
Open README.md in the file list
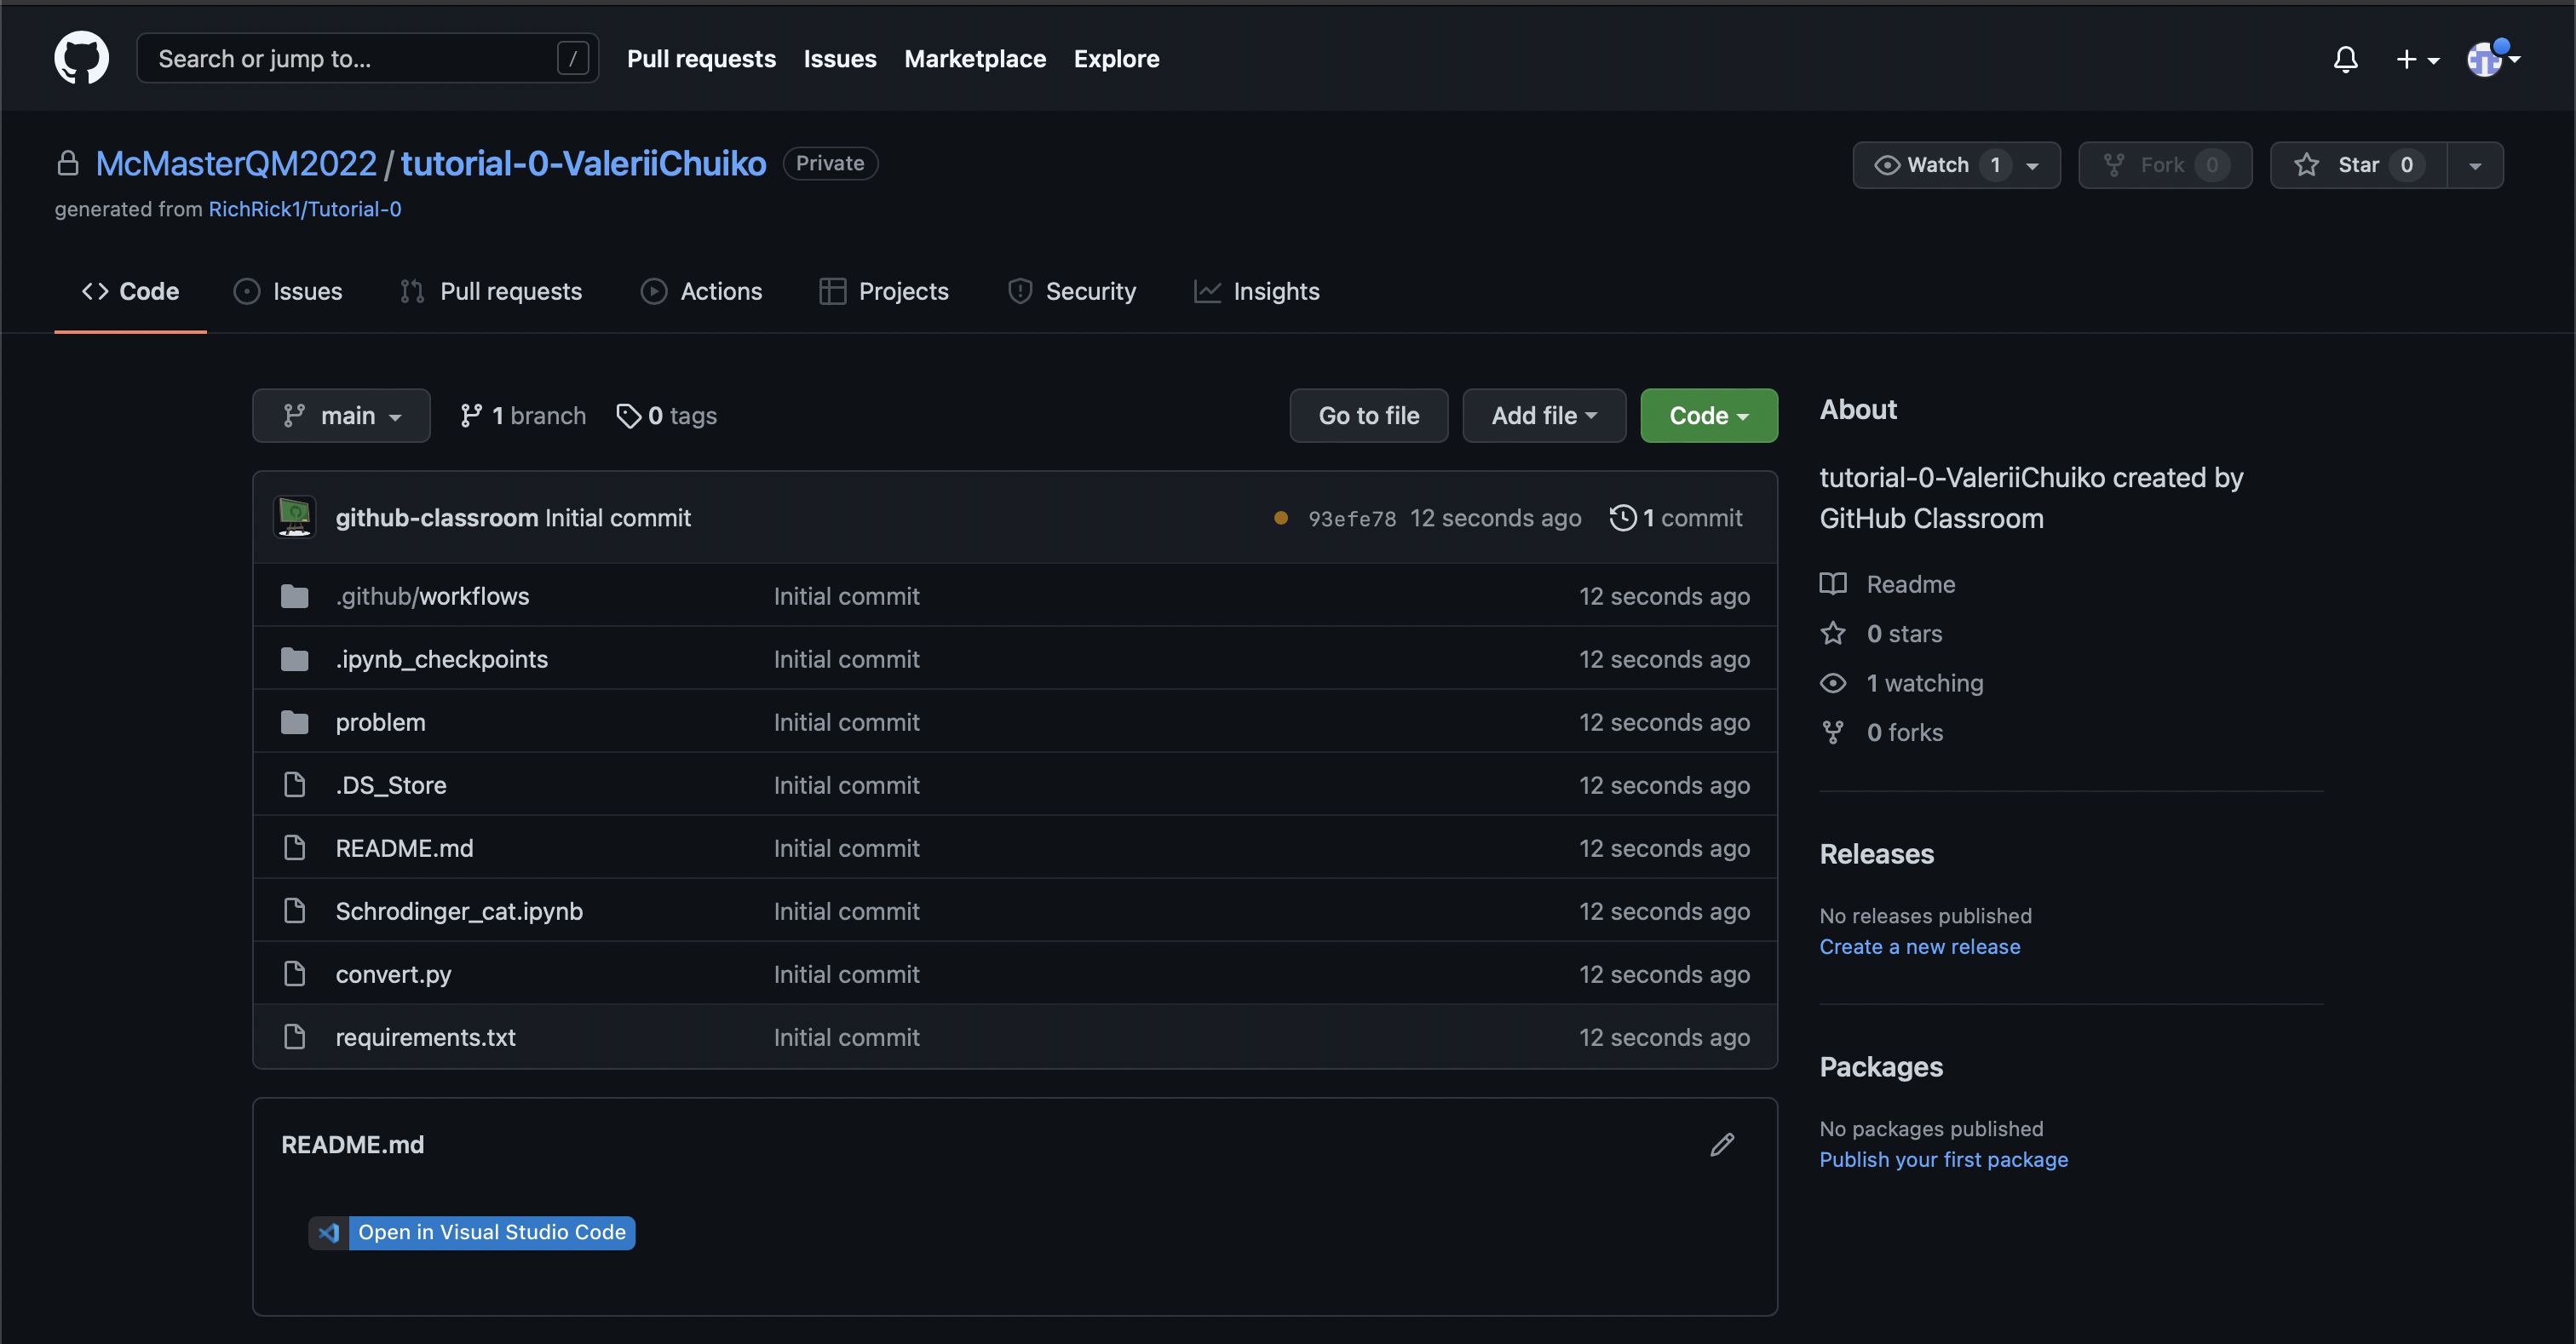[405, 848]
